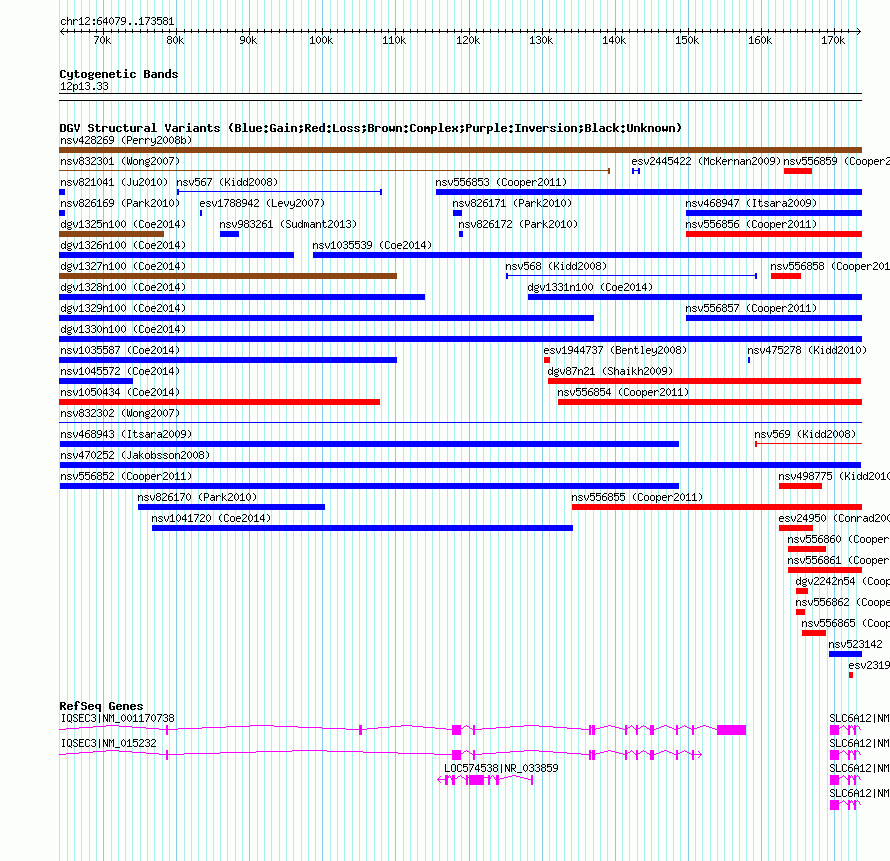Click dgv1328n100 (Coe2014) label
Viewport: 890px width, 861px height.
pos(123,287)
